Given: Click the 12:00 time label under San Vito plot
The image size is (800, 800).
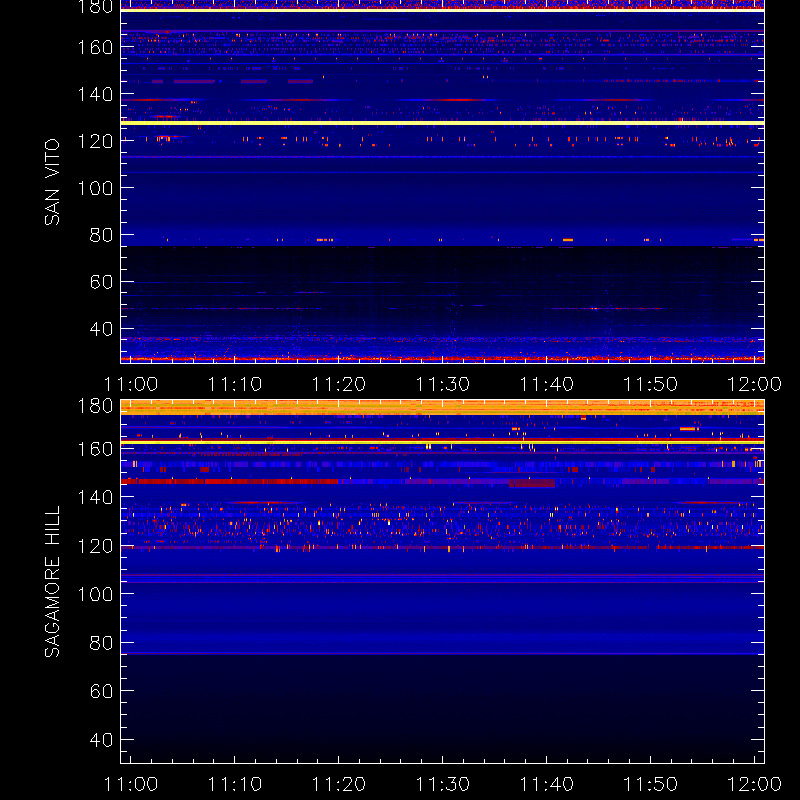Looking at the screenshot, I should click(x=754, y=384).
